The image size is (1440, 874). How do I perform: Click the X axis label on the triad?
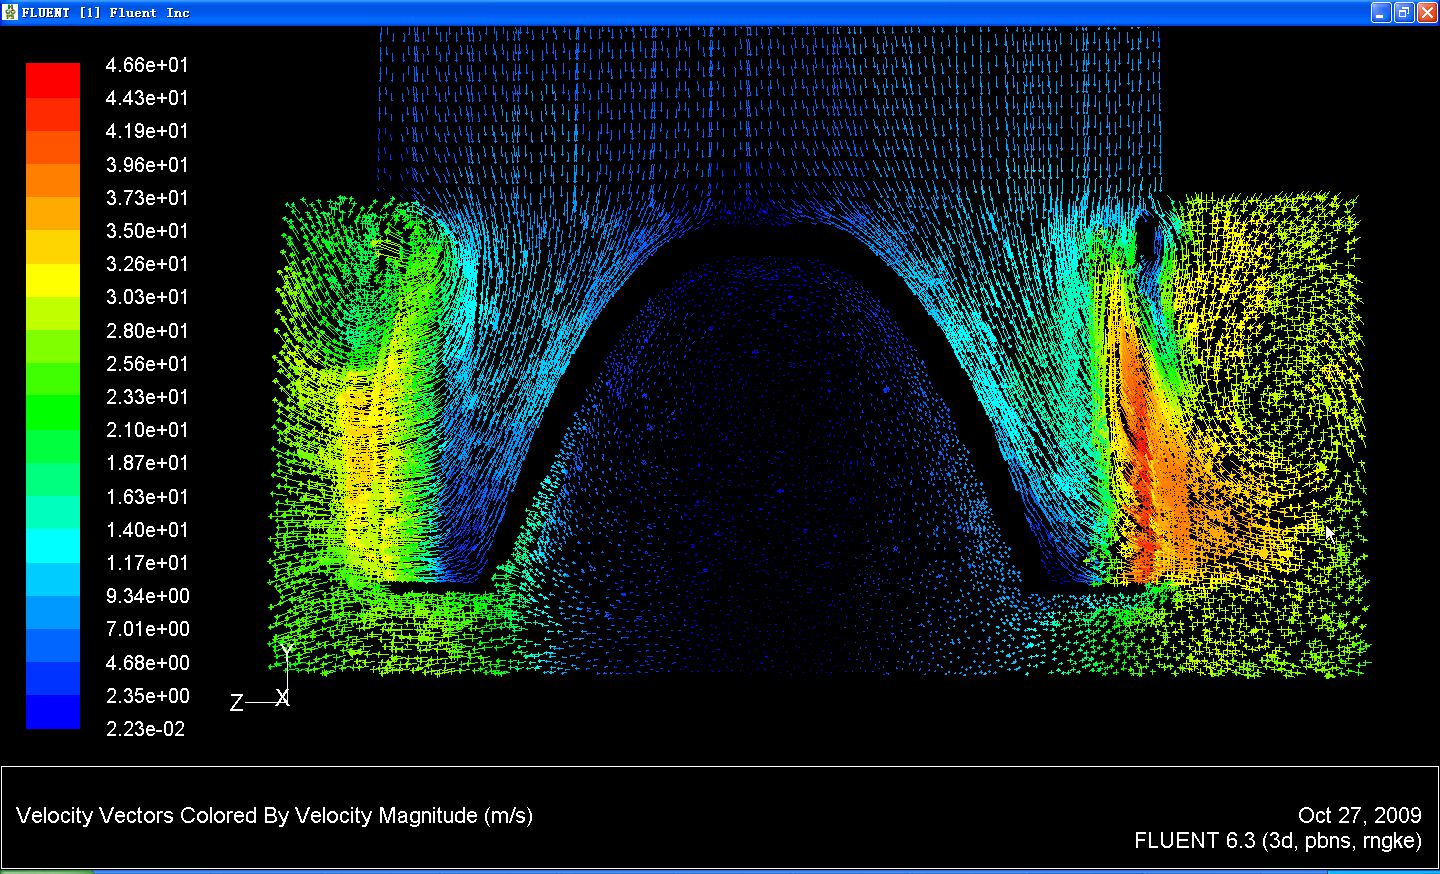(283, 698)
